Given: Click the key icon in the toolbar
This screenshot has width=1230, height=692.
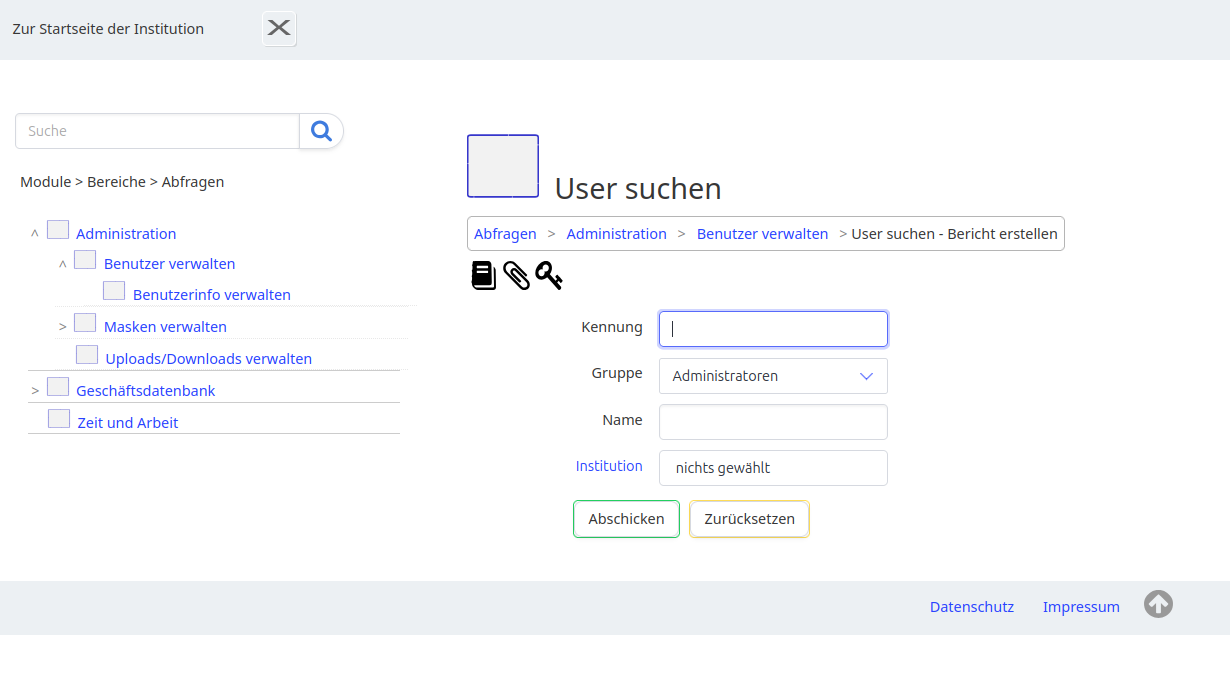Looking at the screenshot, I should coord(549,276).
